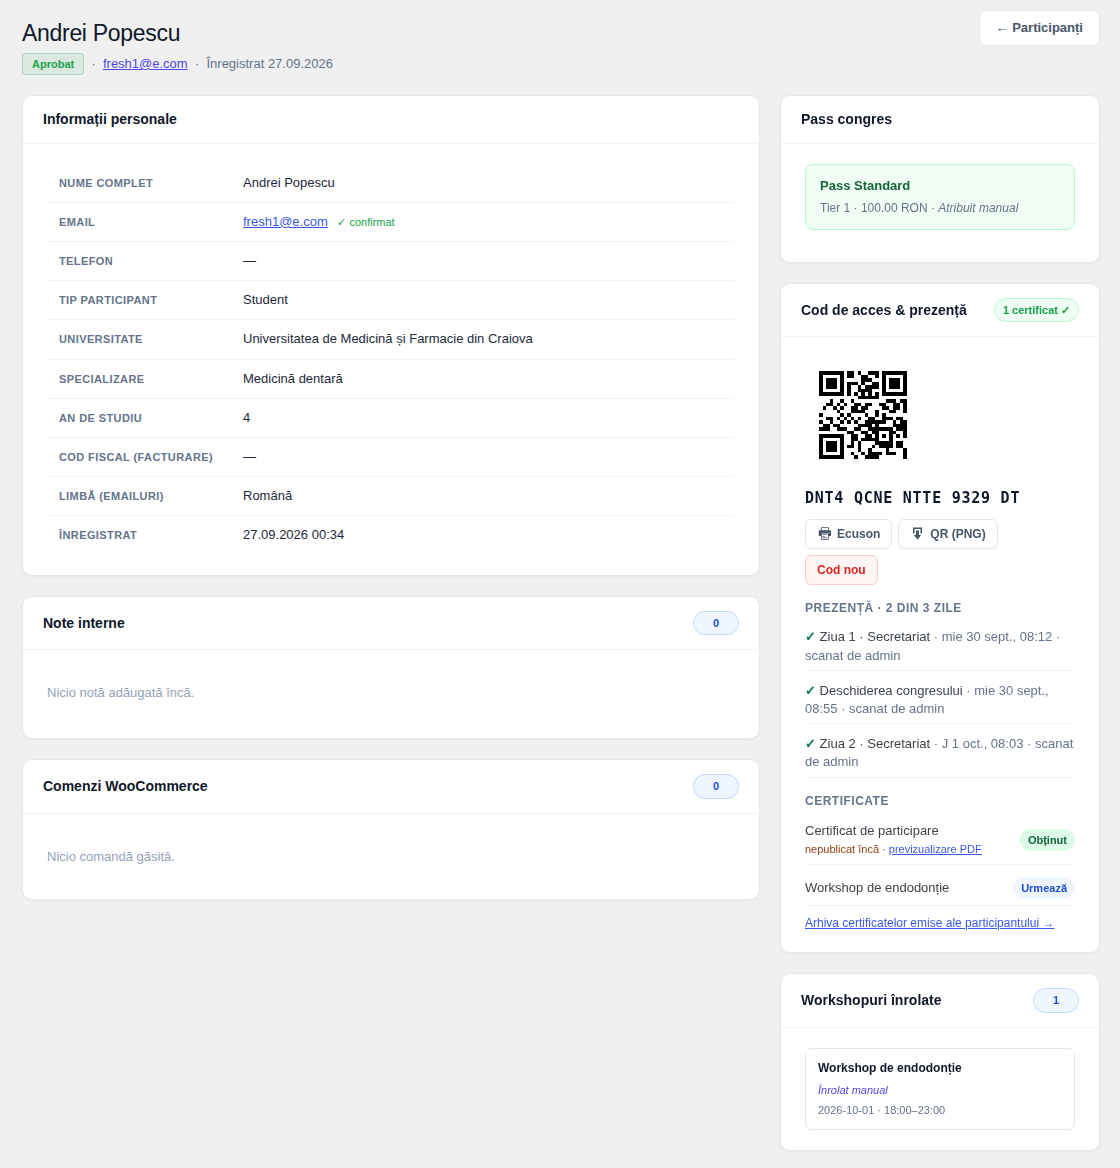Open header email link fresh1@e.com
The height and width of the screenshot is (1168, 1120).
[x=145, y=64]
